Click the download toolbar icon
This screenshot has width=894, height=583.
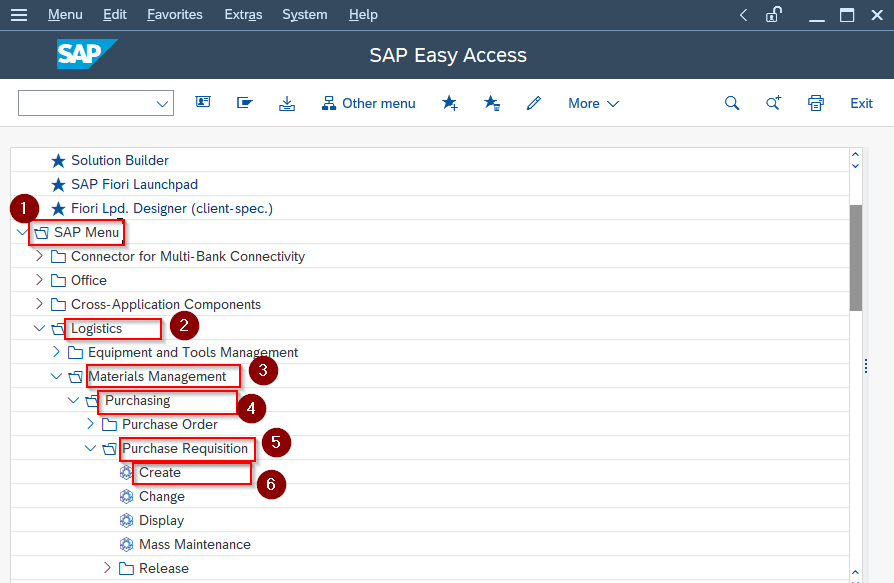[x=287, y=103]
